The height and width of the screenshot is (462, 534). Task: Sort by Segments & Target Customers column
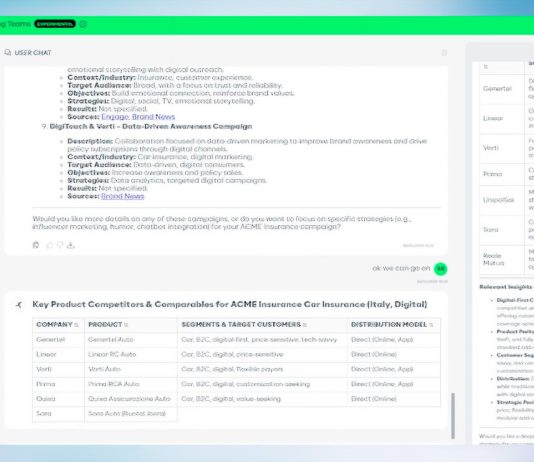pyautogui.click(x=305, y=325)
